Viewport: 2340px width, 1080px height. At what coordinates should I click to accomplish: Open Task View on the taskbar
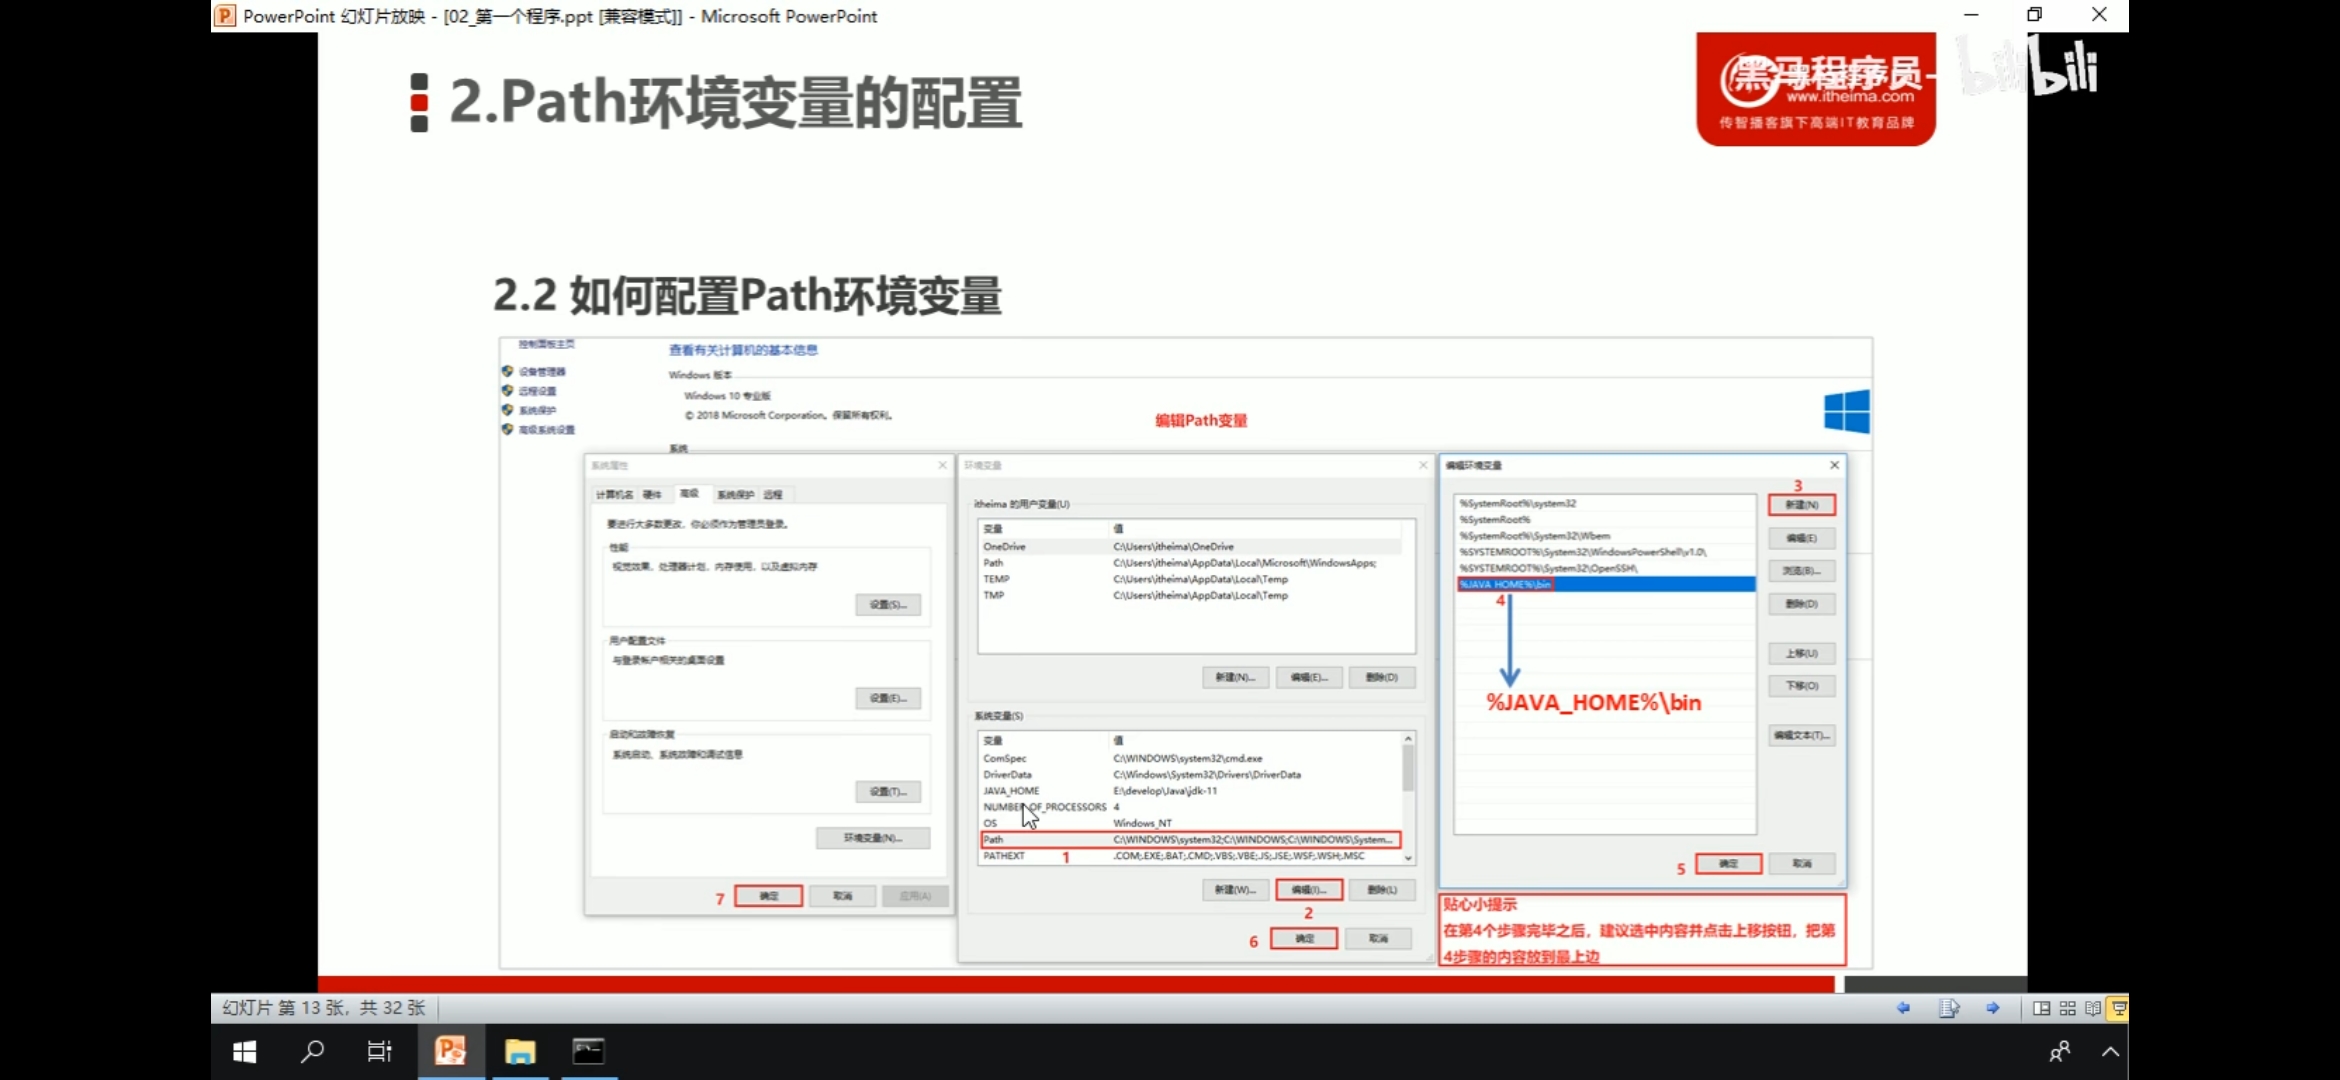tap(380, 1051)
